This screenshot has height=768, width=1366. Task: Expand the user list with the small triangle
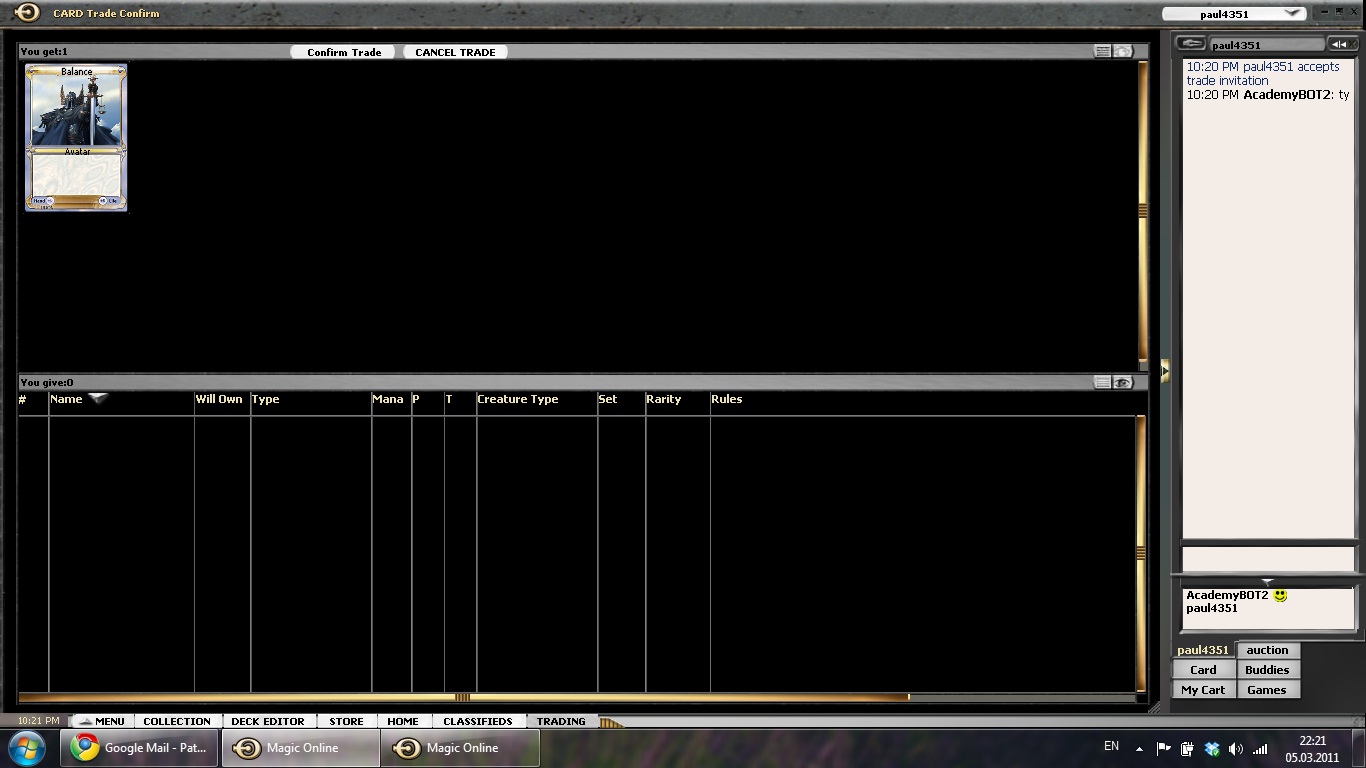coord(1267,581)
